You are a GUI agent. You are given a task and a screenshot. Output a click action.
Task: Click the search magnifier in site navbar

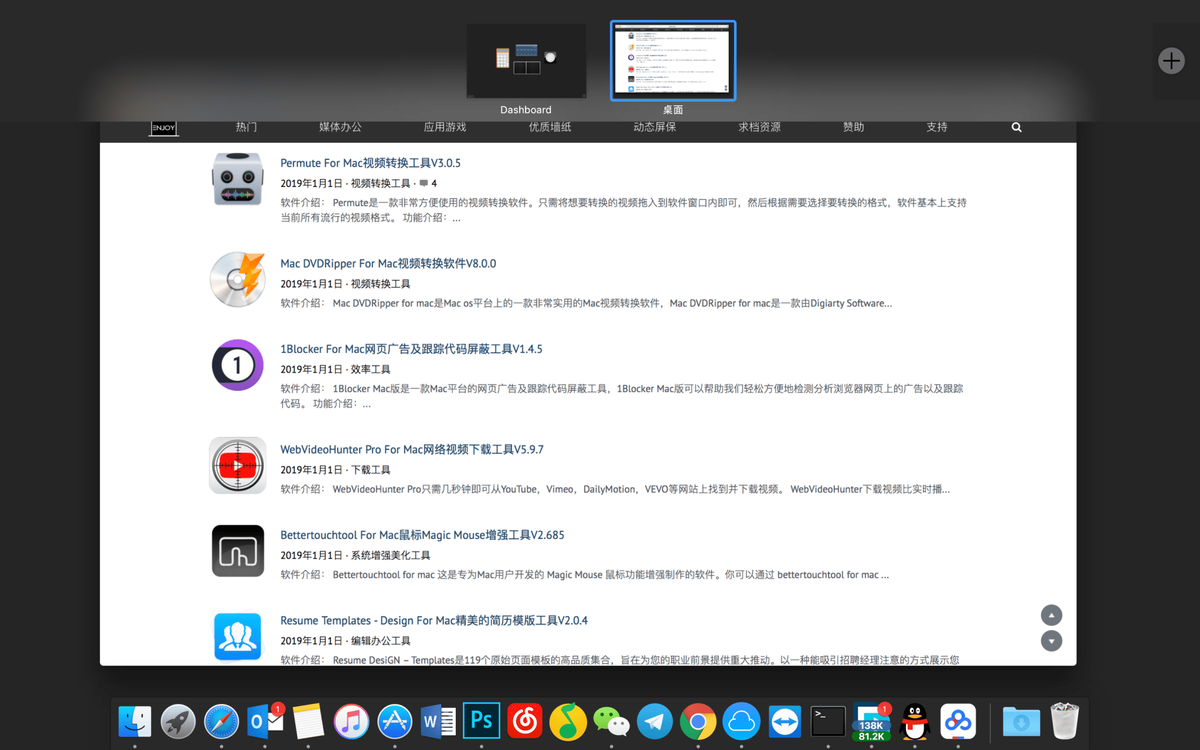[x=1017, y=128]
